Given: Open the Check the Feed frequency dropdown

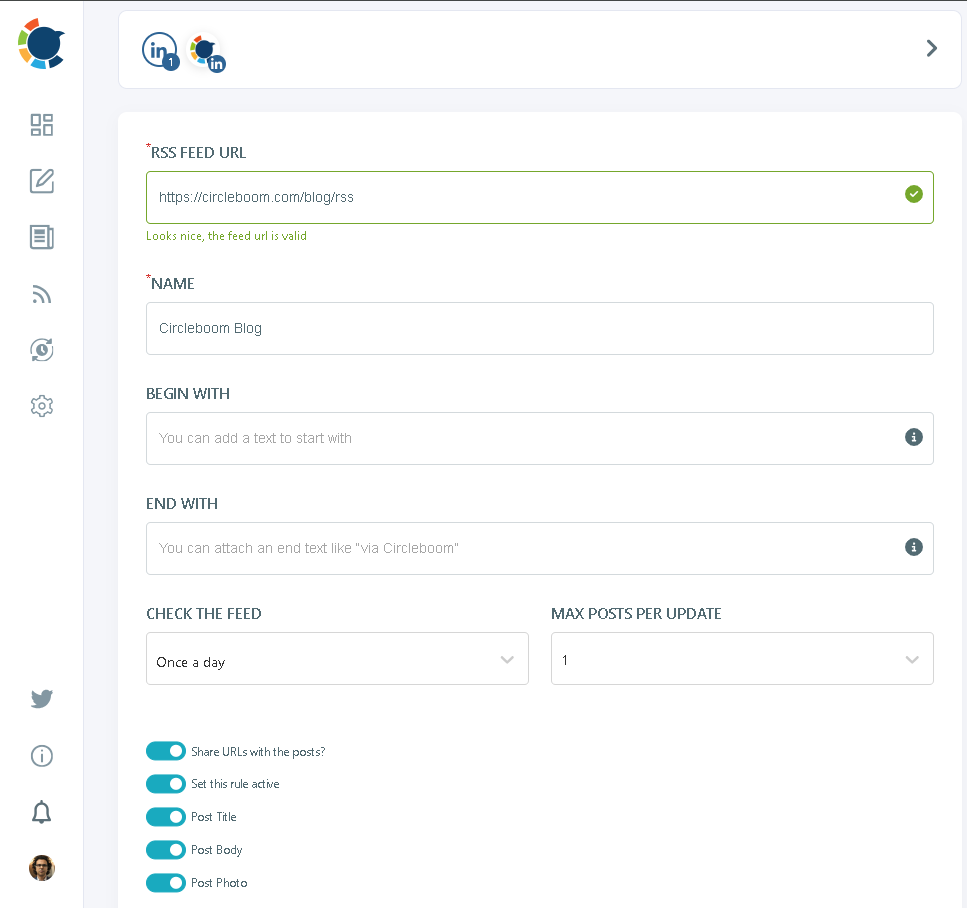Looking at the screenshot, I should [337, 658].
